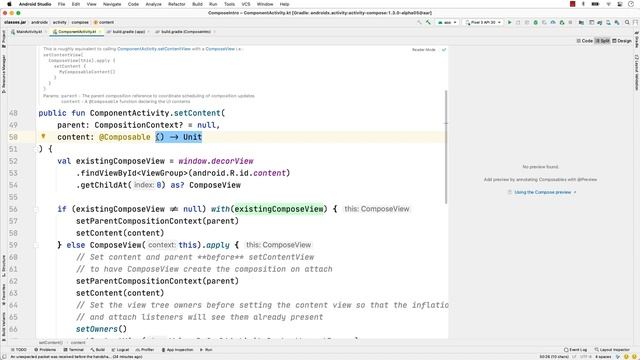Open the Run tool window at bottom
Viewport: 640px width, 360px height.
206,350
